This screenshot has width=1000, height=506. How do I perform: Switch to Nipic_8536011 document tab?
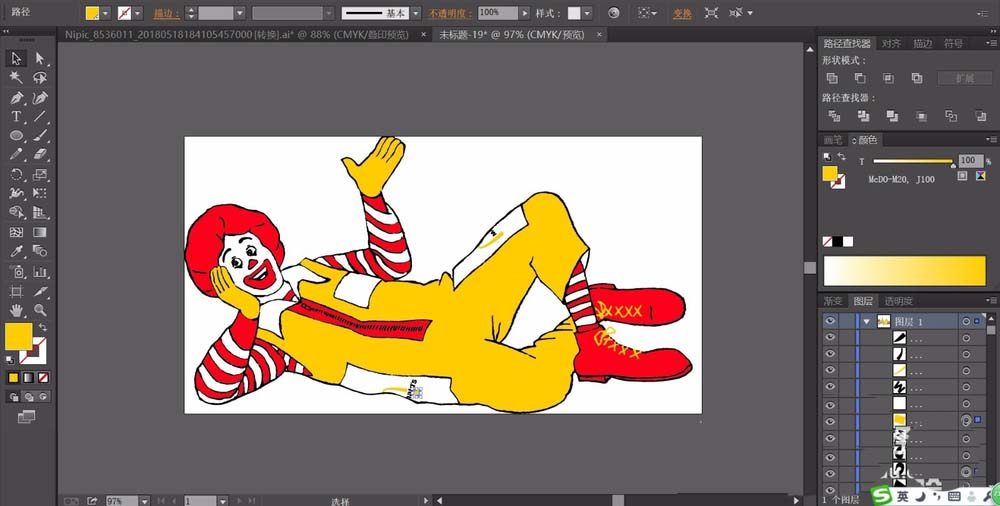click(x=236, y=35)
